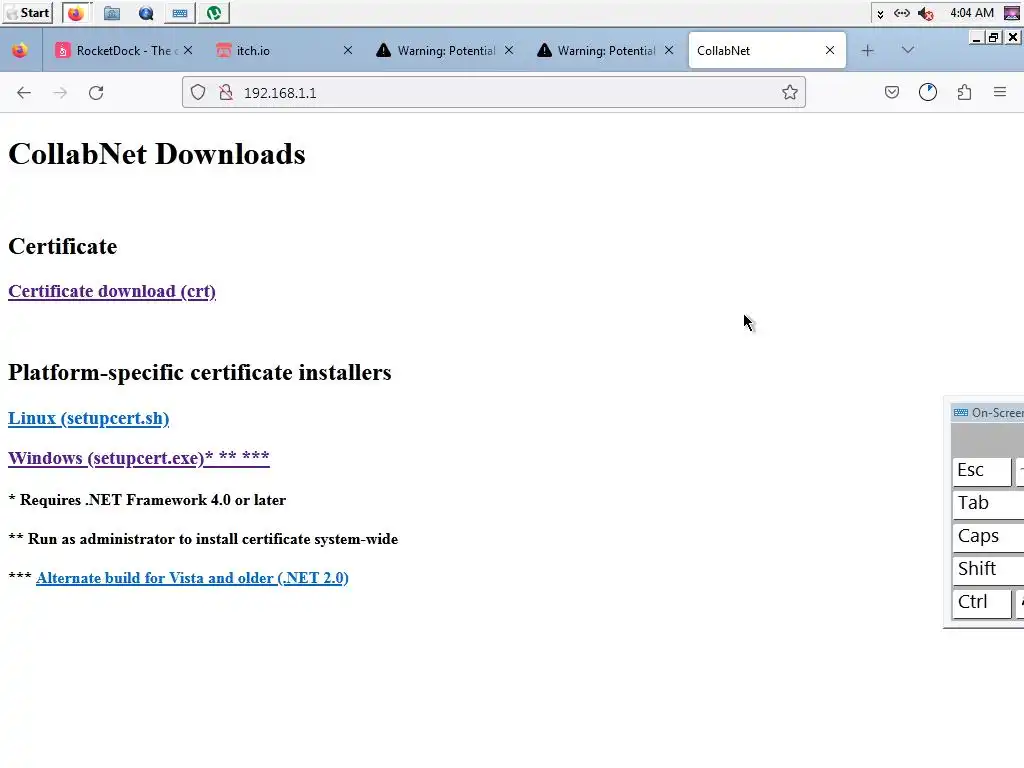
Task: Click the network connection tray icon
Action: point(902,13)
